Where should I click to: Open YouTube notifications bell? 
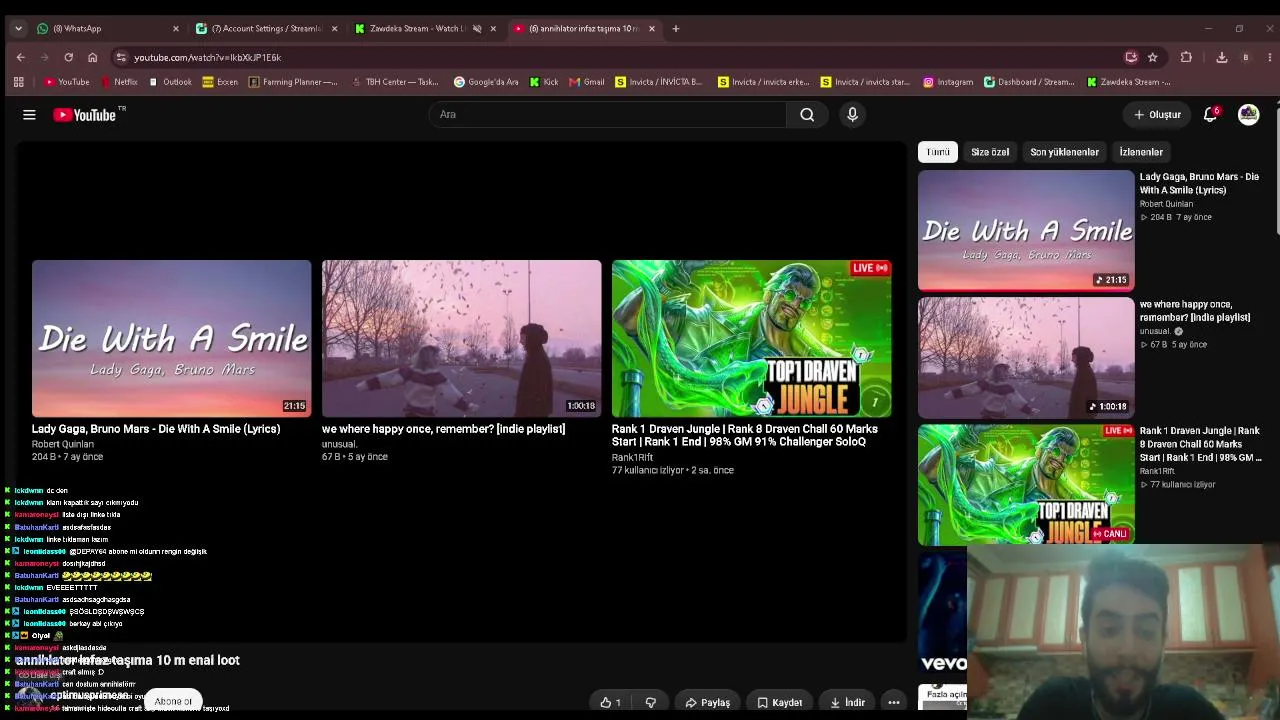coord(1210,115)
